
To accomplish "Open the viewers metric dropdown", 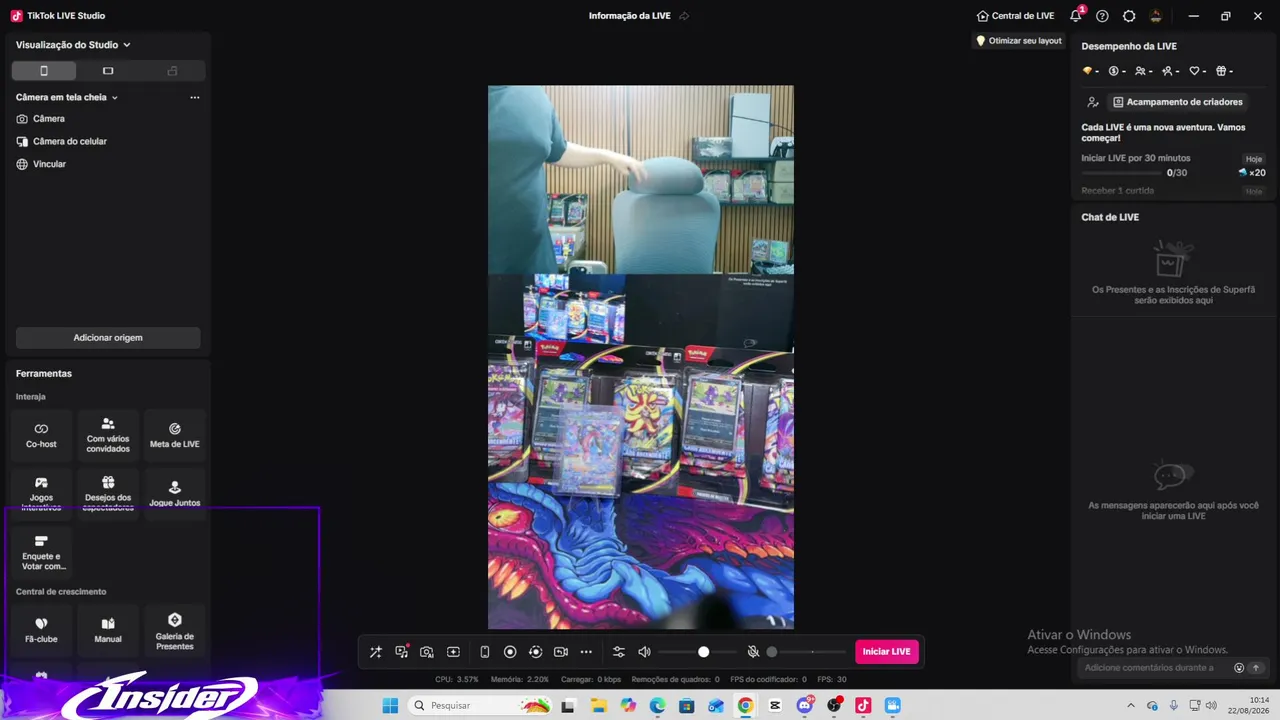I will tap(1144, 71).
